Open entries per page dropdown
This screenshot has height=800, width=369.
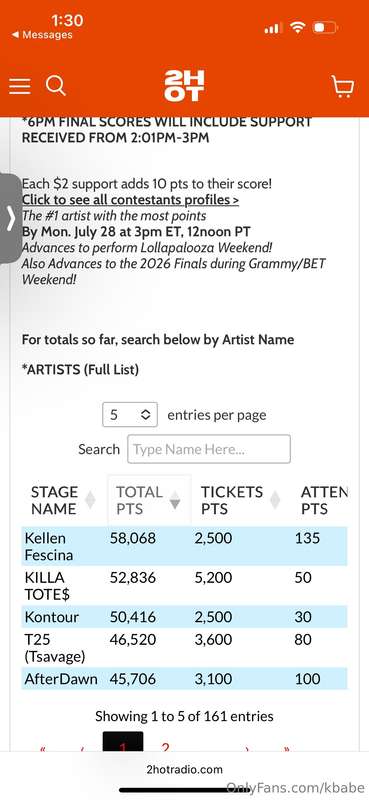tap(130, 415)
